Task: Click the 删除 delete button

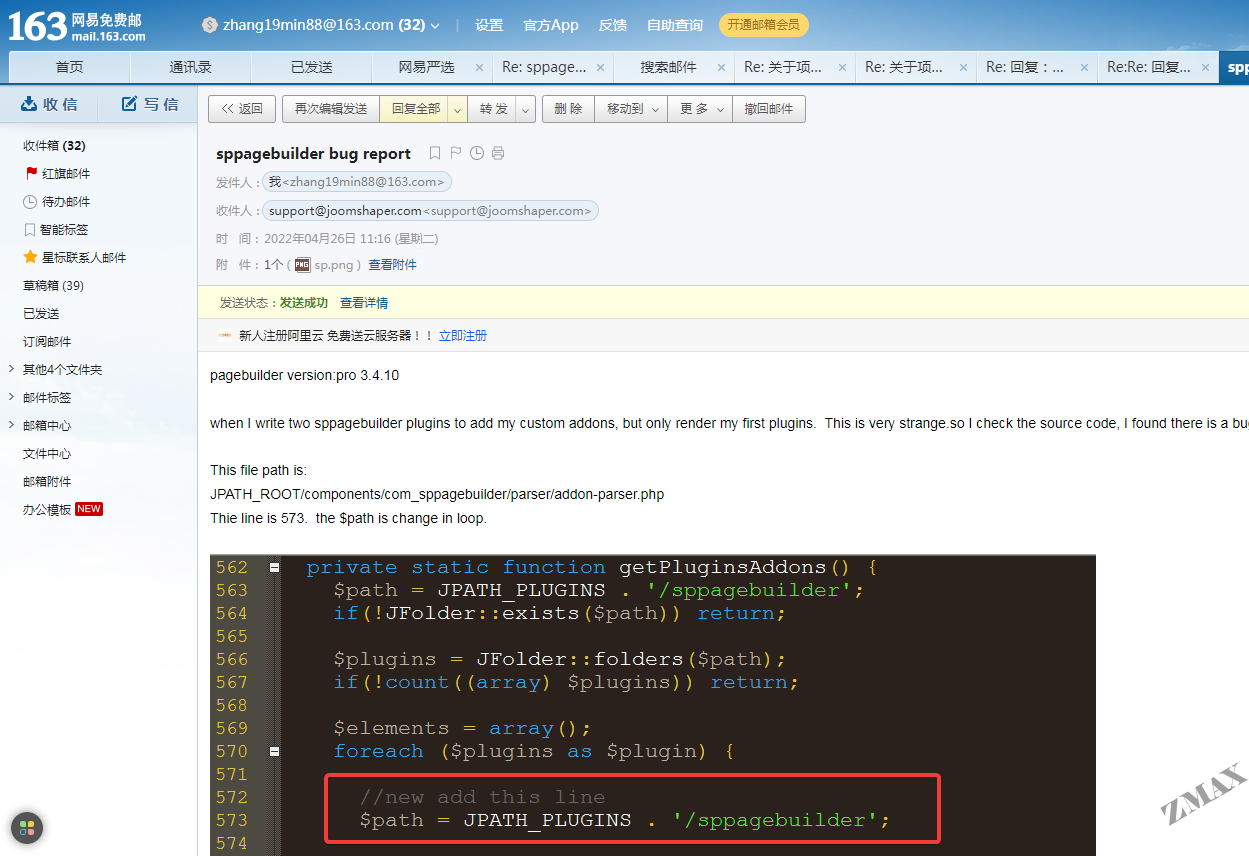Action: 568,109
